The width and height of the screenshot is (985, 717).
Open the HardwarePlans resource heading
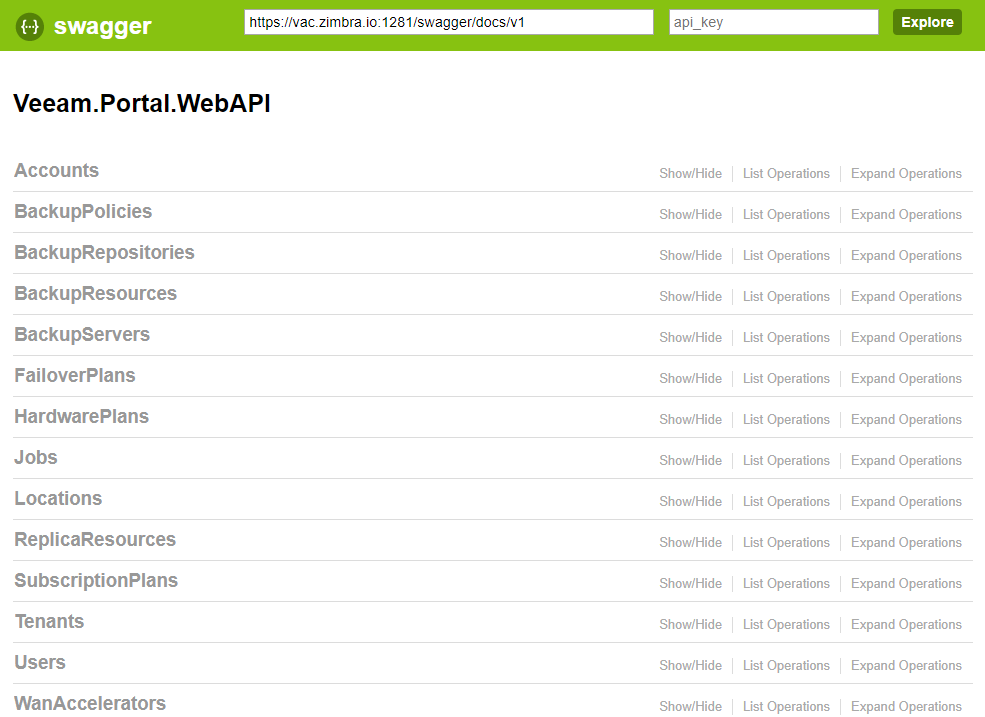[x=82, y=416]
